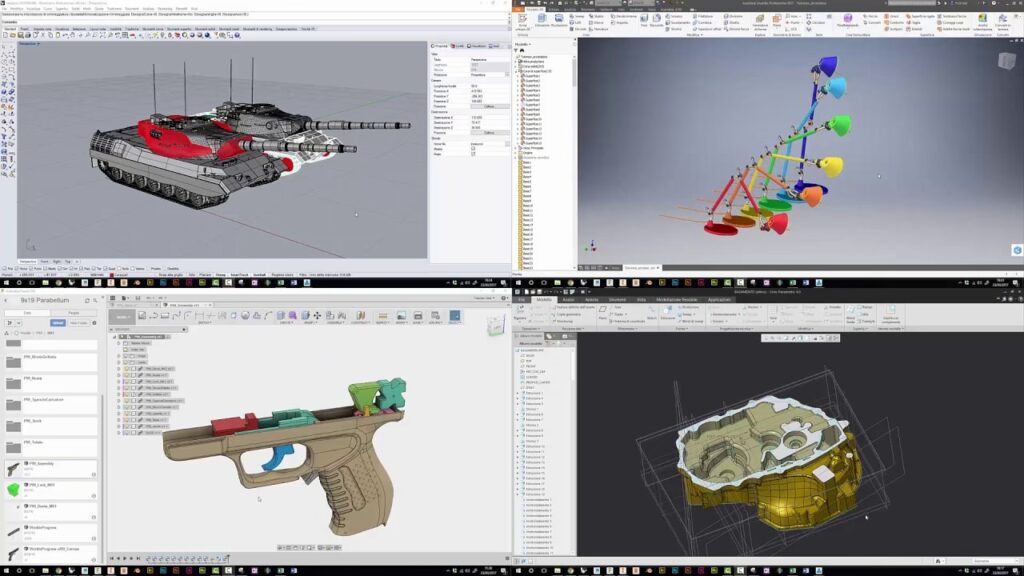1024x576 pixels.
Task: Open the Modello browser dropdown in Inventor
Action: point(524,44)
